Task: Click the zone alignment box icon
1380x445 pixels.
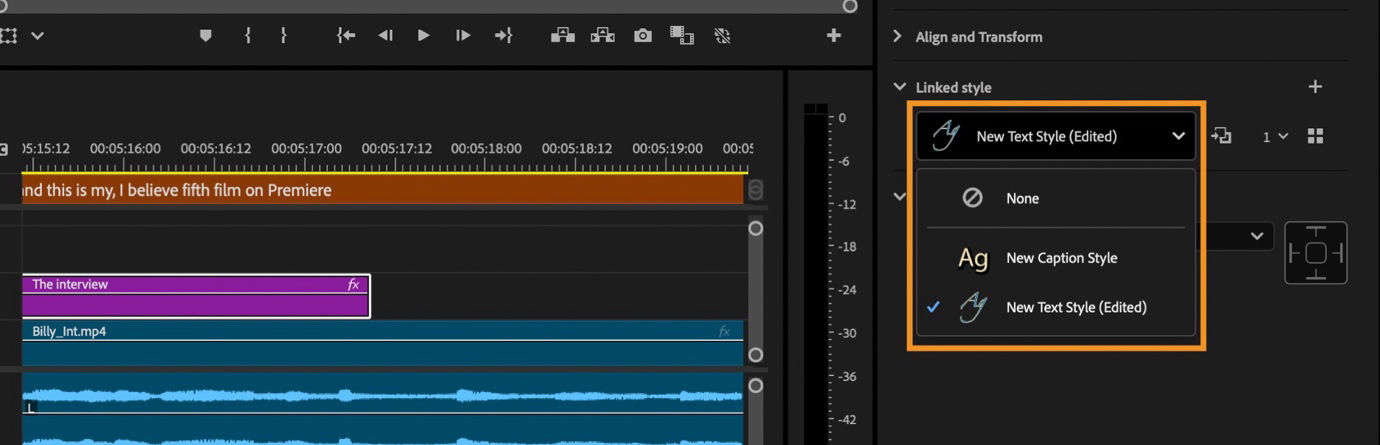Action: pos(1316,252)
